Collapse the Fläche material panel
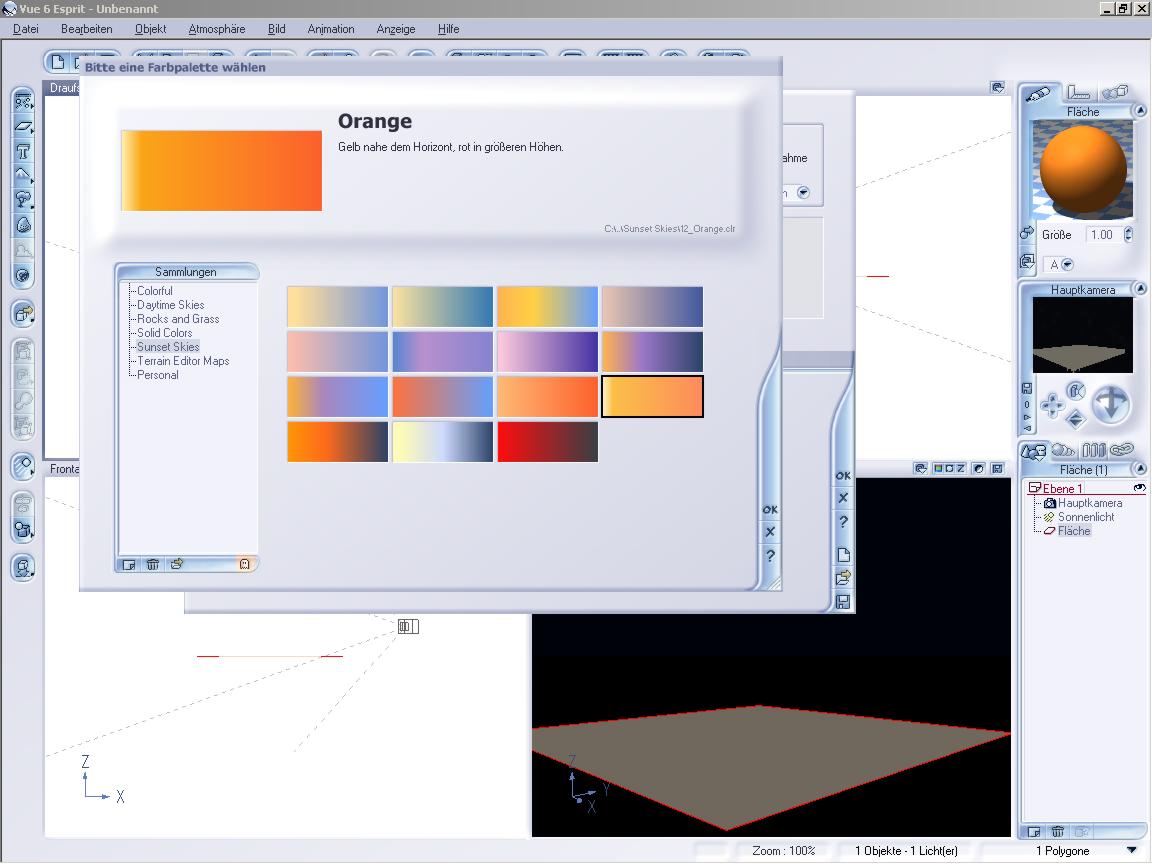Image resolution: width=1152 pixels, height=864 pixels. coord(1140,111)
